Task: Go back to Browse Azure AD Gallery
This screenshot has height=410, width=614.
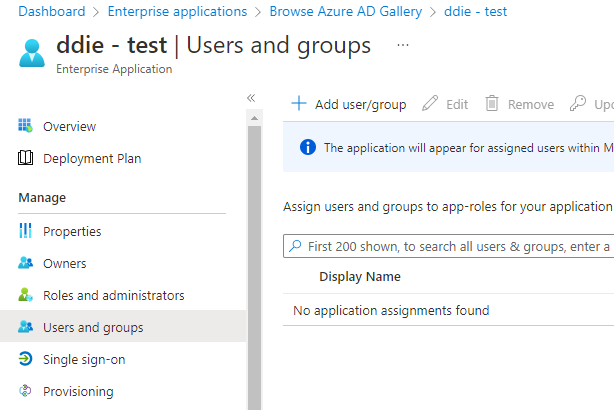Action: click(x=346, y=11)
